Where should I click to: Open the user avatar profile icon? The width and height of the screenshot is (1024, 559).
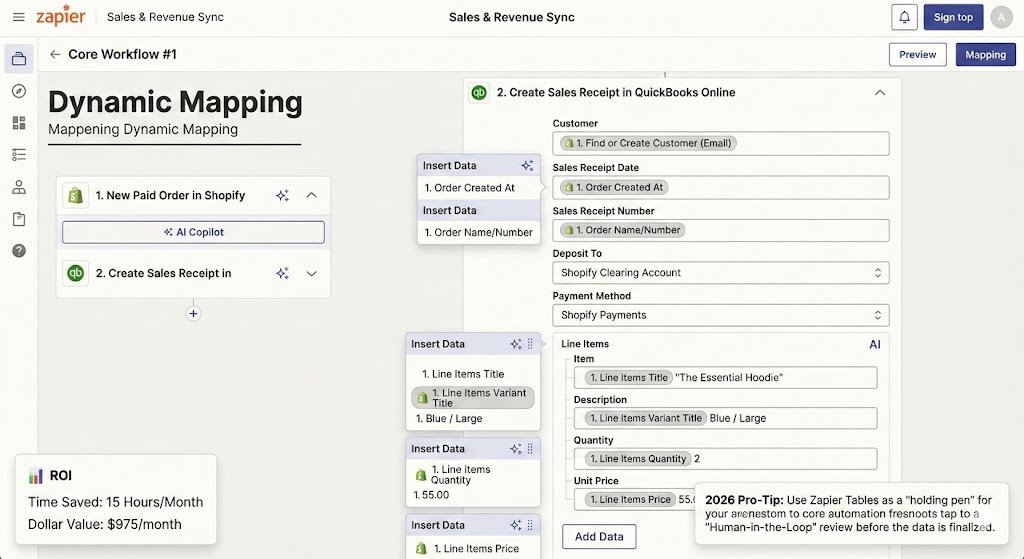tap(1001, 17)
